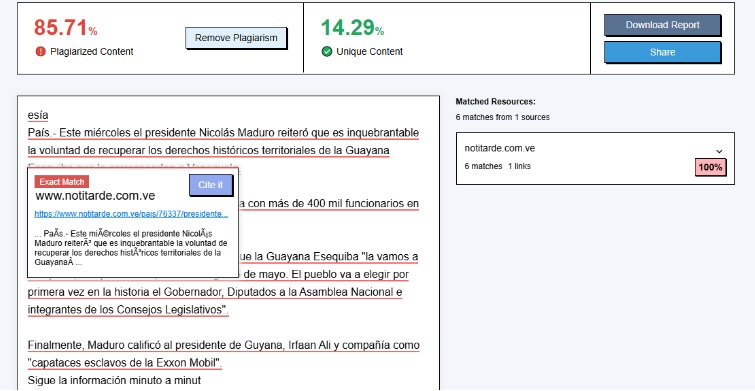Click the underlined sentence about Nicolás Maduro
Viewport: 755px width, 391px height.
coord(223,142)
